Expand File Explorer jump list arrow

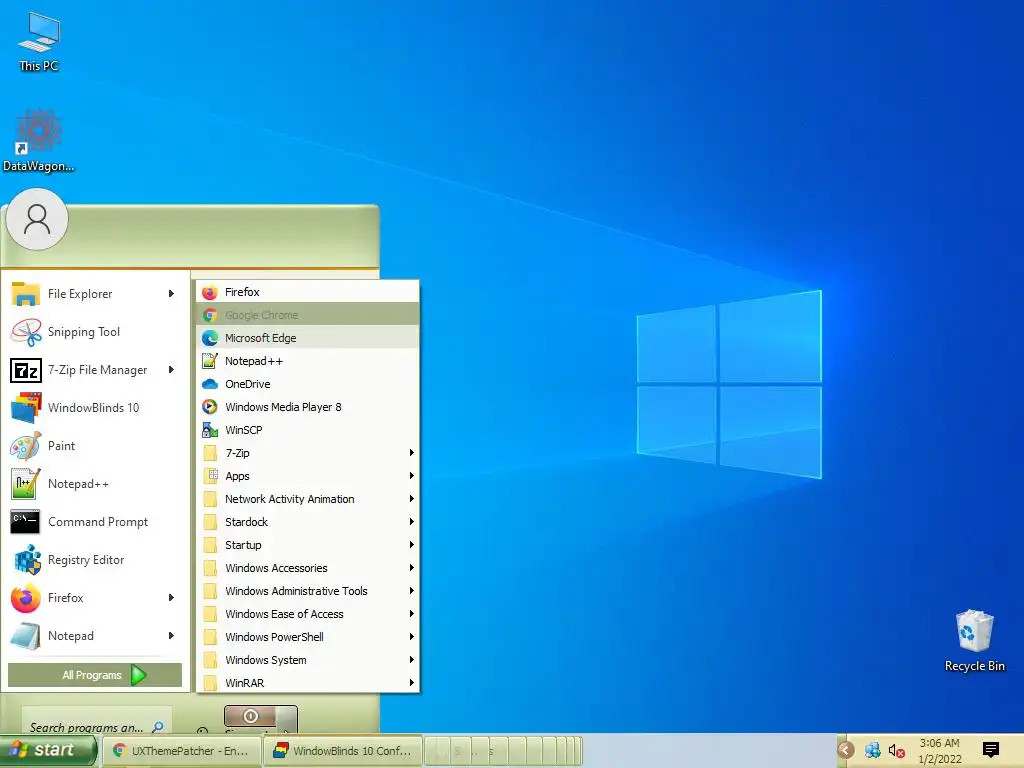[171, 294]
